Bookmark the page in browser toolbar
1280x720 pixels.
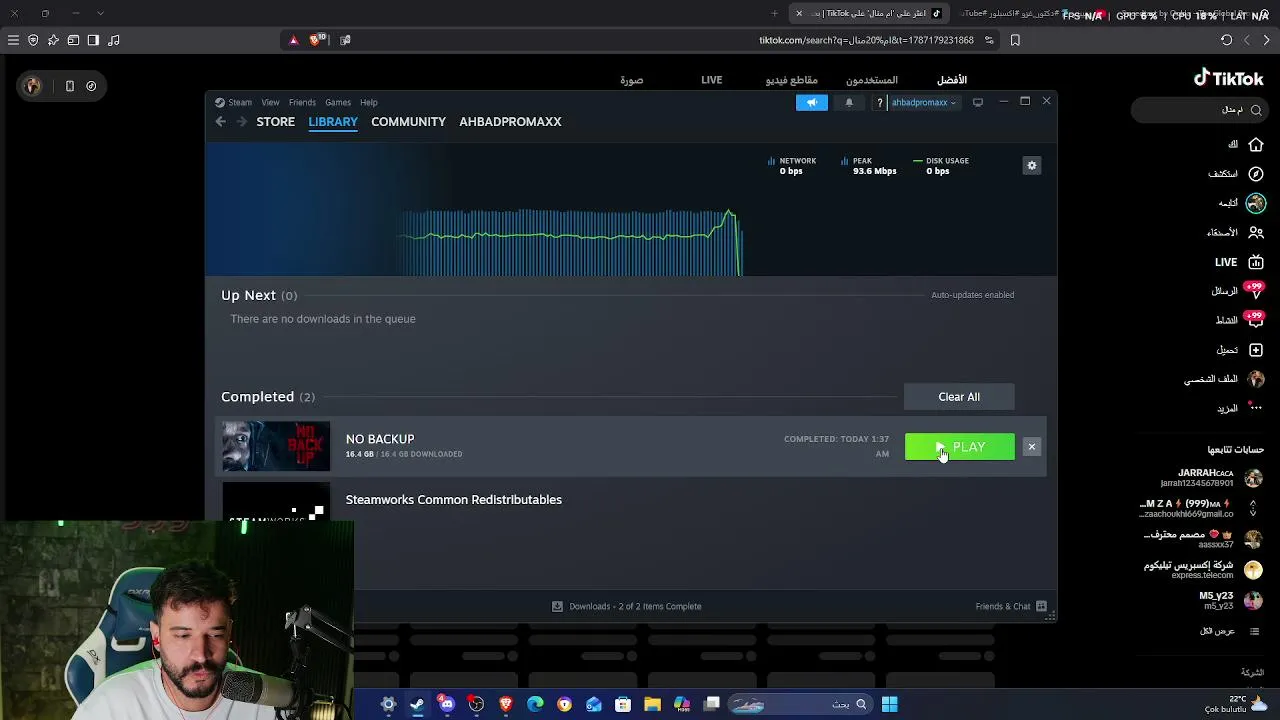click(1015, 40)
